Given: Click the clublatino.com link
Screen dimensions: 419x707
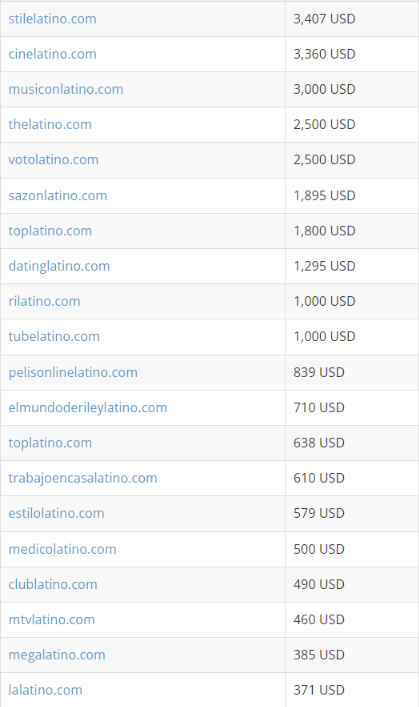Looking at the screenshot, I should (x=53, y=584).
